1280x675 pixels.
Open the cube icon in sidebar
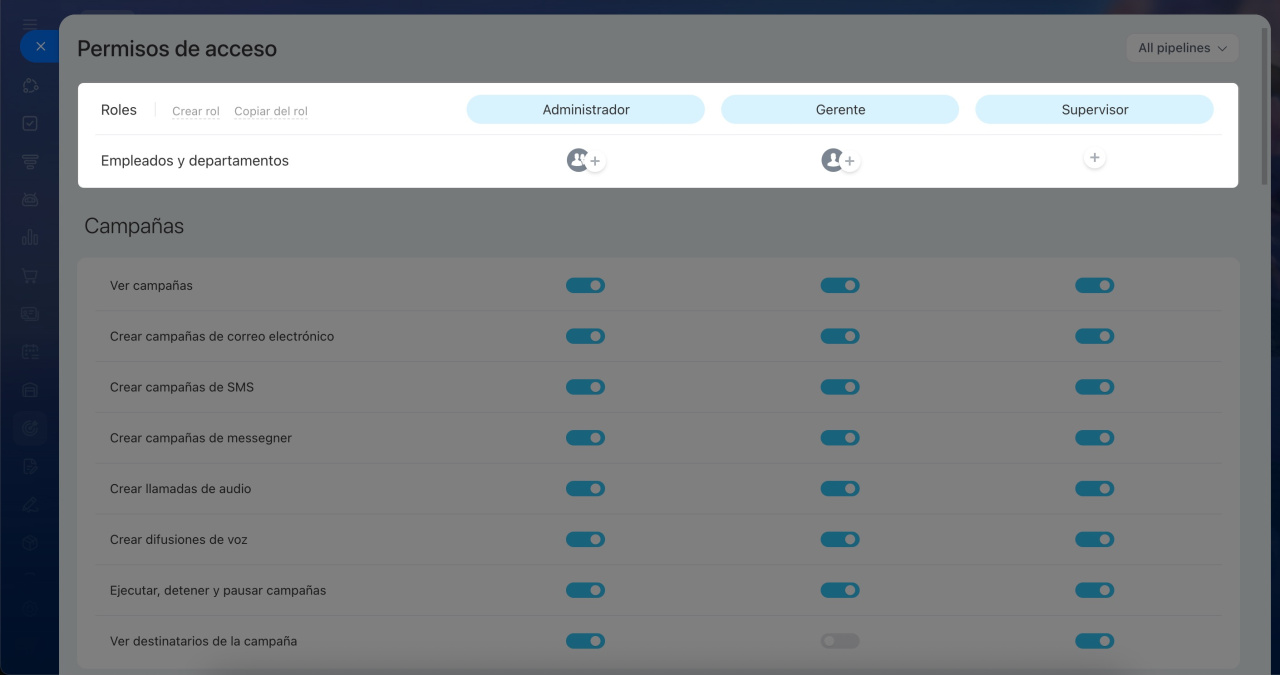[x=30, y=542]
